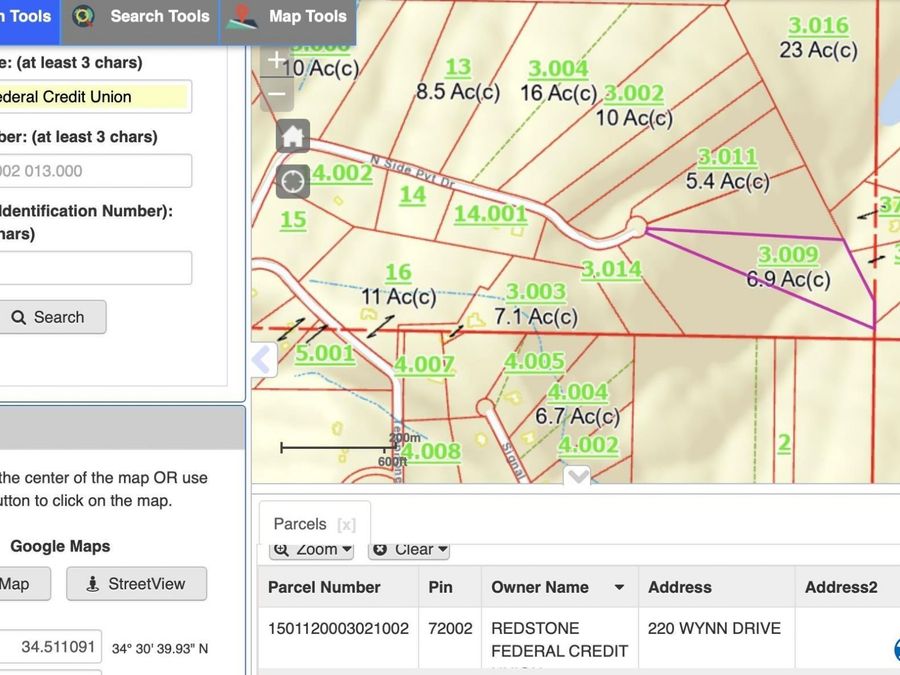Open Search Tools tab

[x=140, y=17]
